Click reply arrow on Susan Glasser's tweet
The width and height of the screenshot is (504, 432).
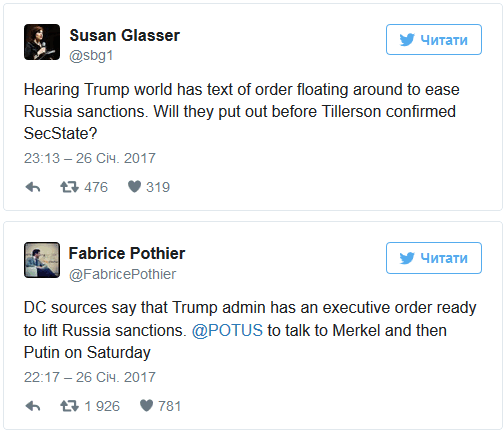pos(33,187)
